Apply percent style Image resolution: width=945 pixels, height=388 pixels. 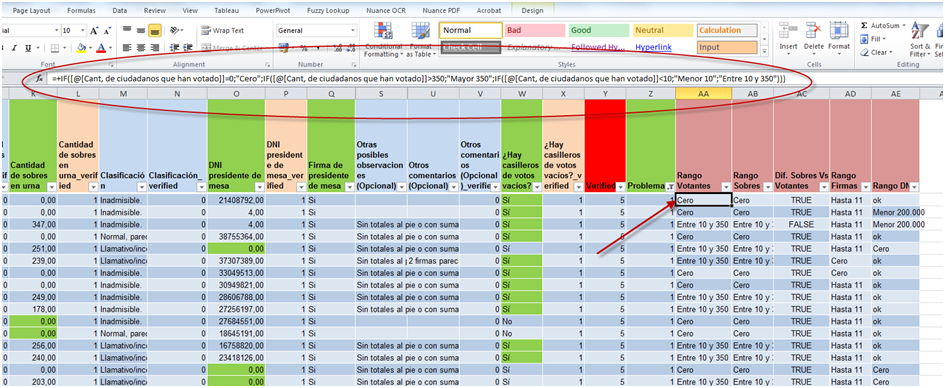(x=303, y=48)
